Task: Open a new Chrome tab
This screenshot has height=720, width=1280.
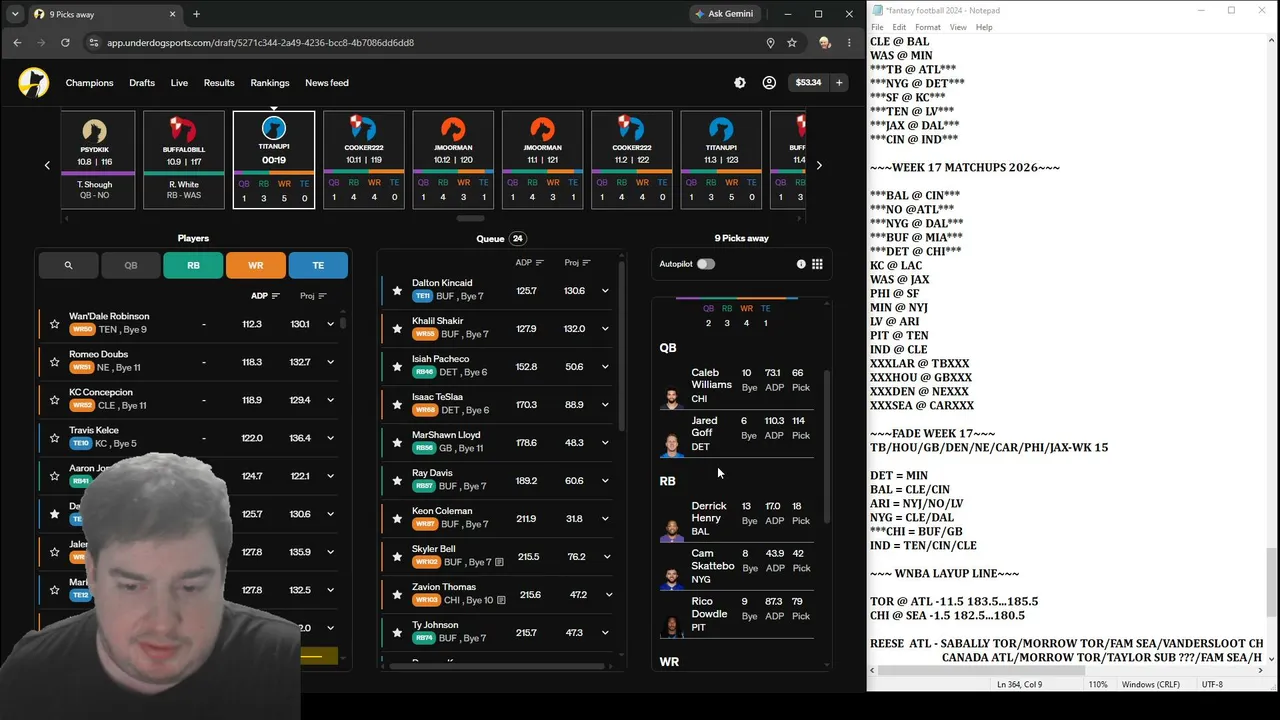Action: [x=196, y=14]
